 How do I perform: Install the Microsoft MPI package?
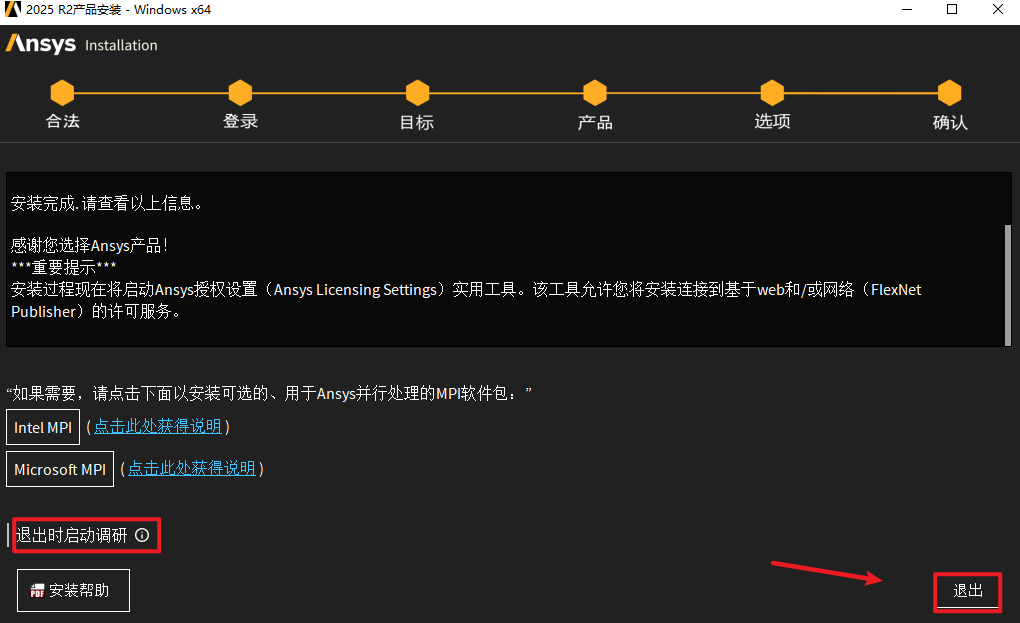point(60,469)
